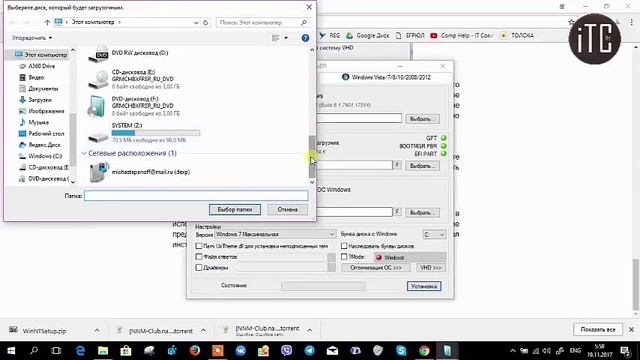The width and height of the screenshot is (640, 360).
Task: Open Mail app from taskbar
Action: point(332,351)
